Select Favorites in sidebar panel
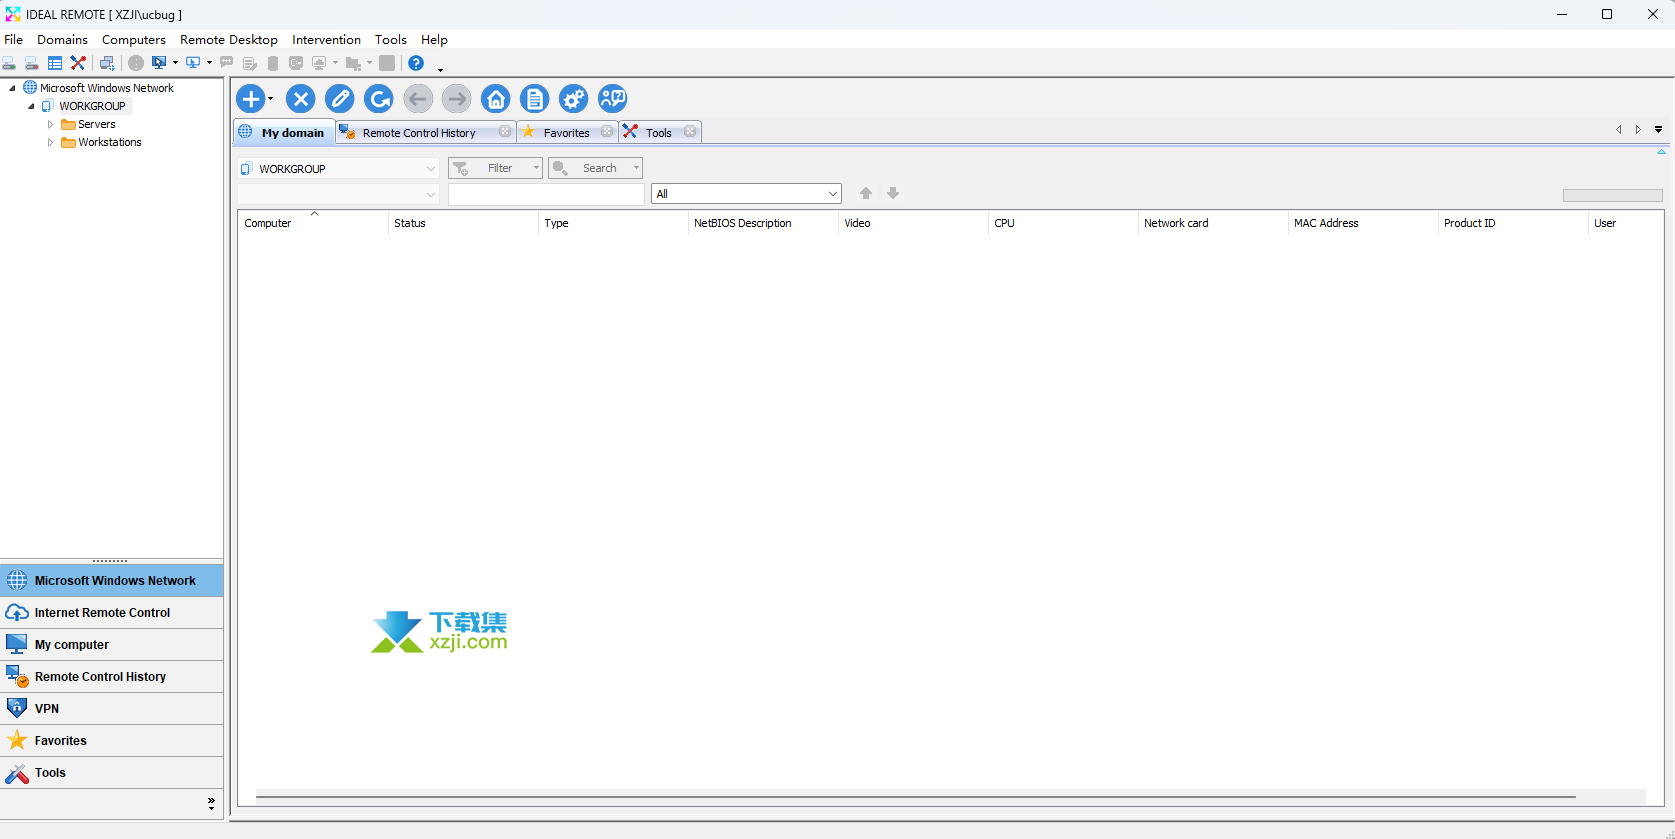This screenshot has height=839, width=1675. pyautogui.click(x=111, y=741)
